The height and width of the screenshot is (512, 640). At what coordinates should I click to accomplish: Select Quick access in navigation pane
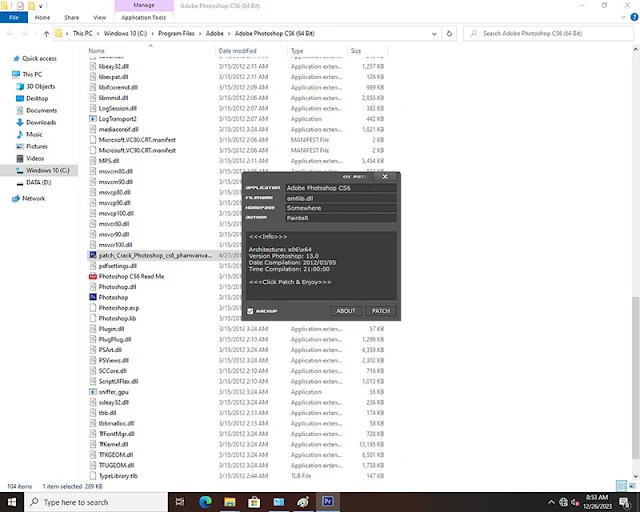[x=39, y=58]
